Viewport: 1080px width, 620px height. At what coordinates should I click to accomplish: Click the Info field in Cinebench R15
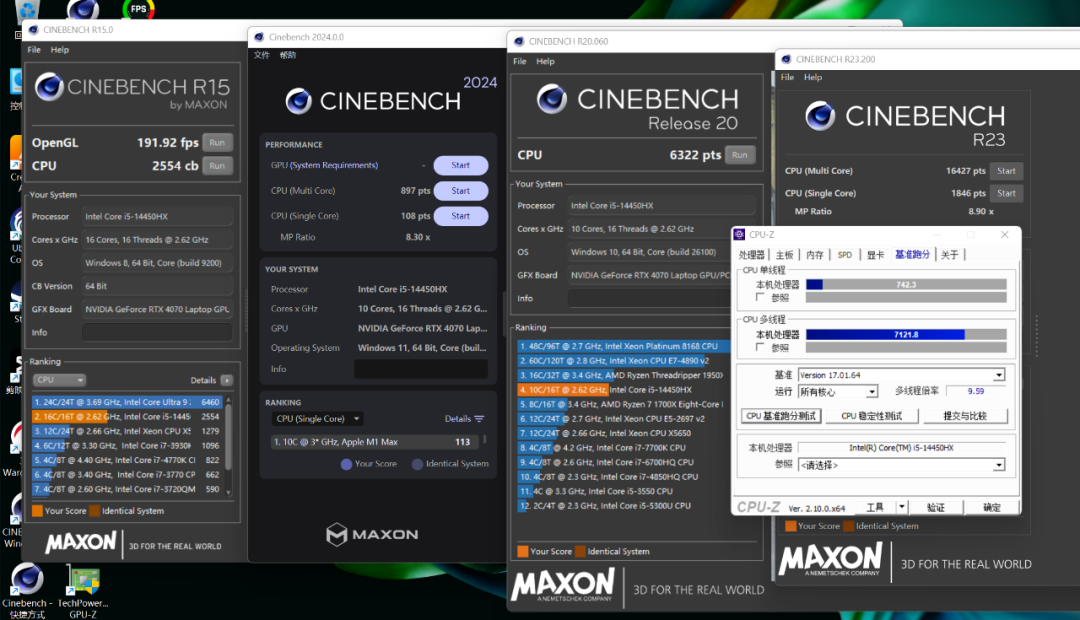[x=157, y=333]
